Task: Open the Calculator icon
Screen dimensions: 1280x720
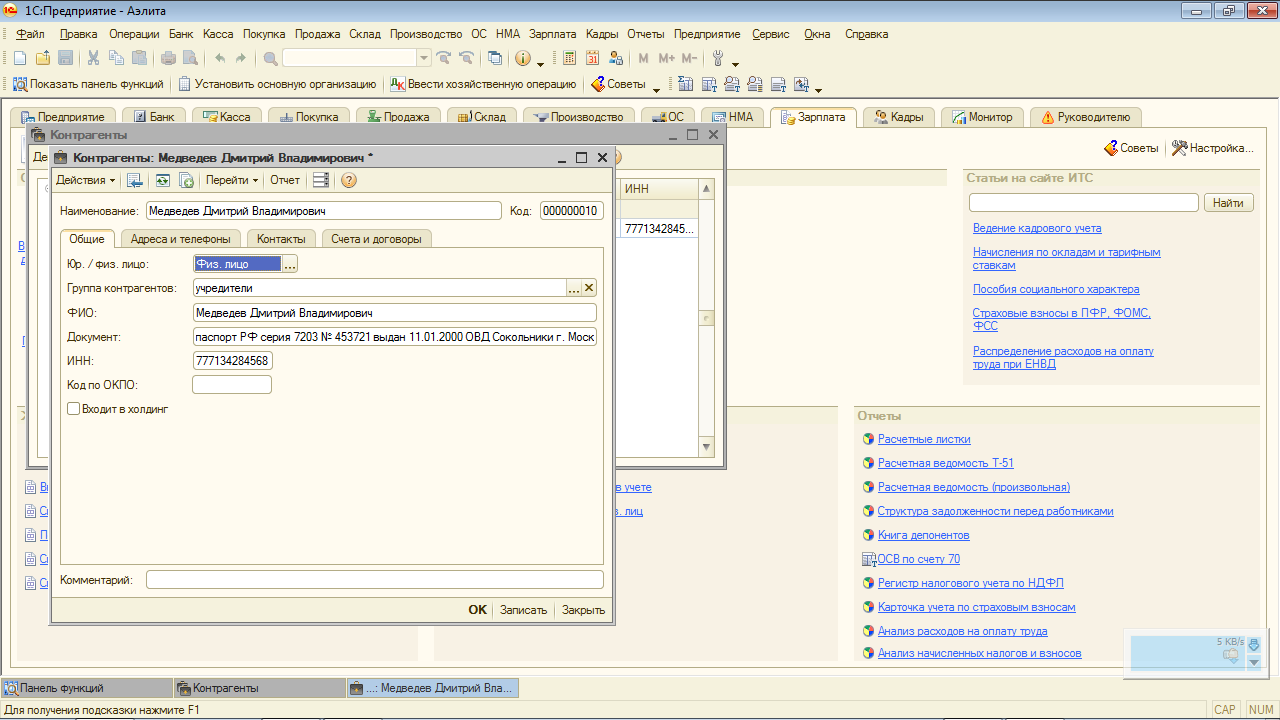Action: coord(569,58)
